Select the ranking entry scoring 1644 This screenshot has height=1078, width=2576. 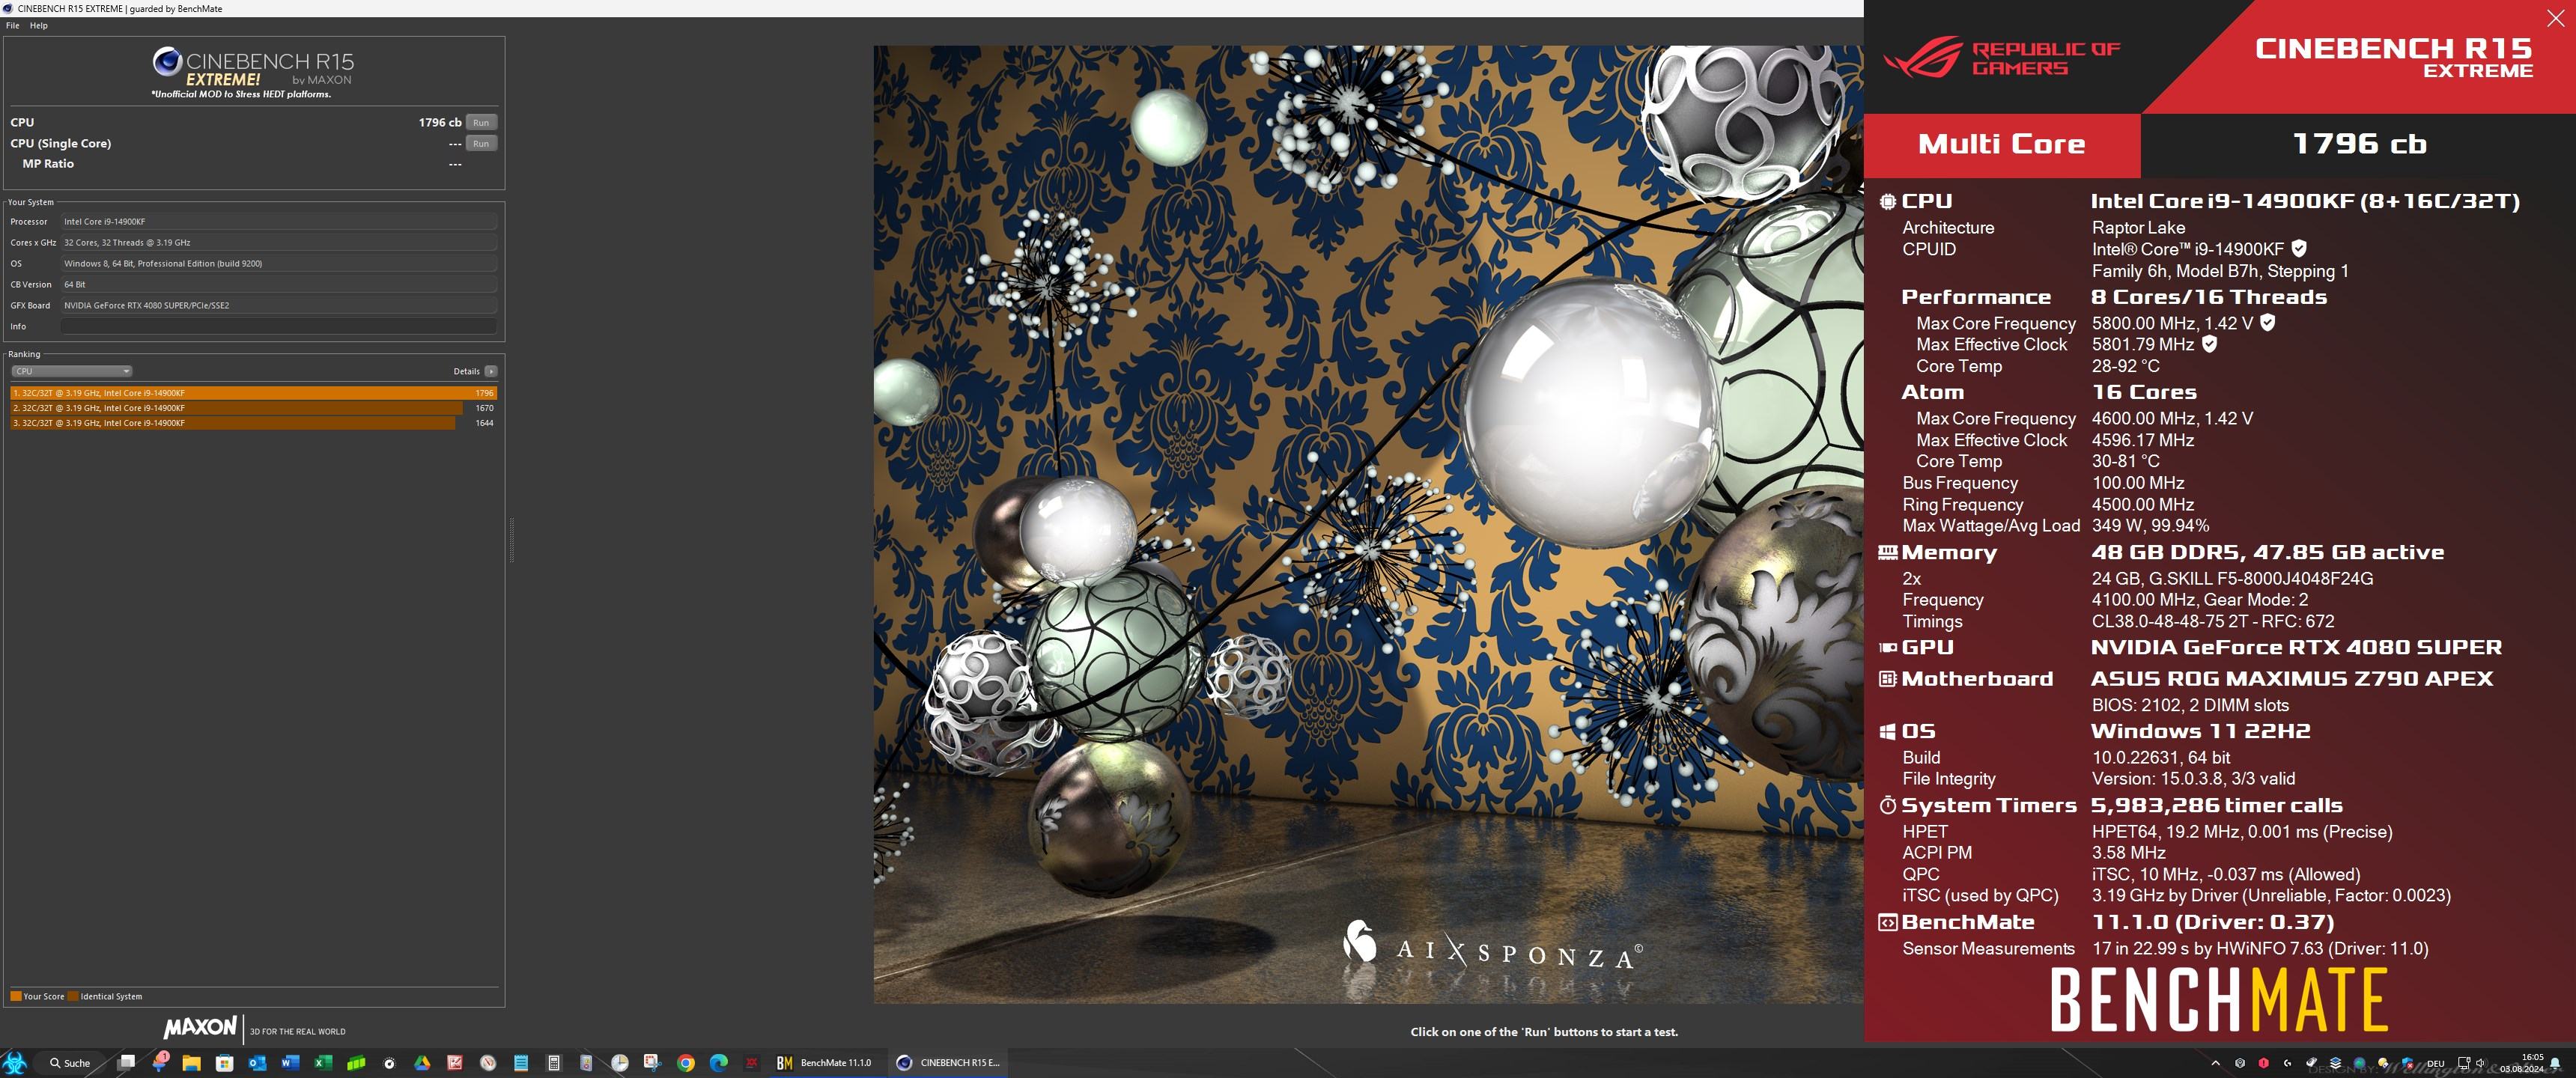coord(254,423)
